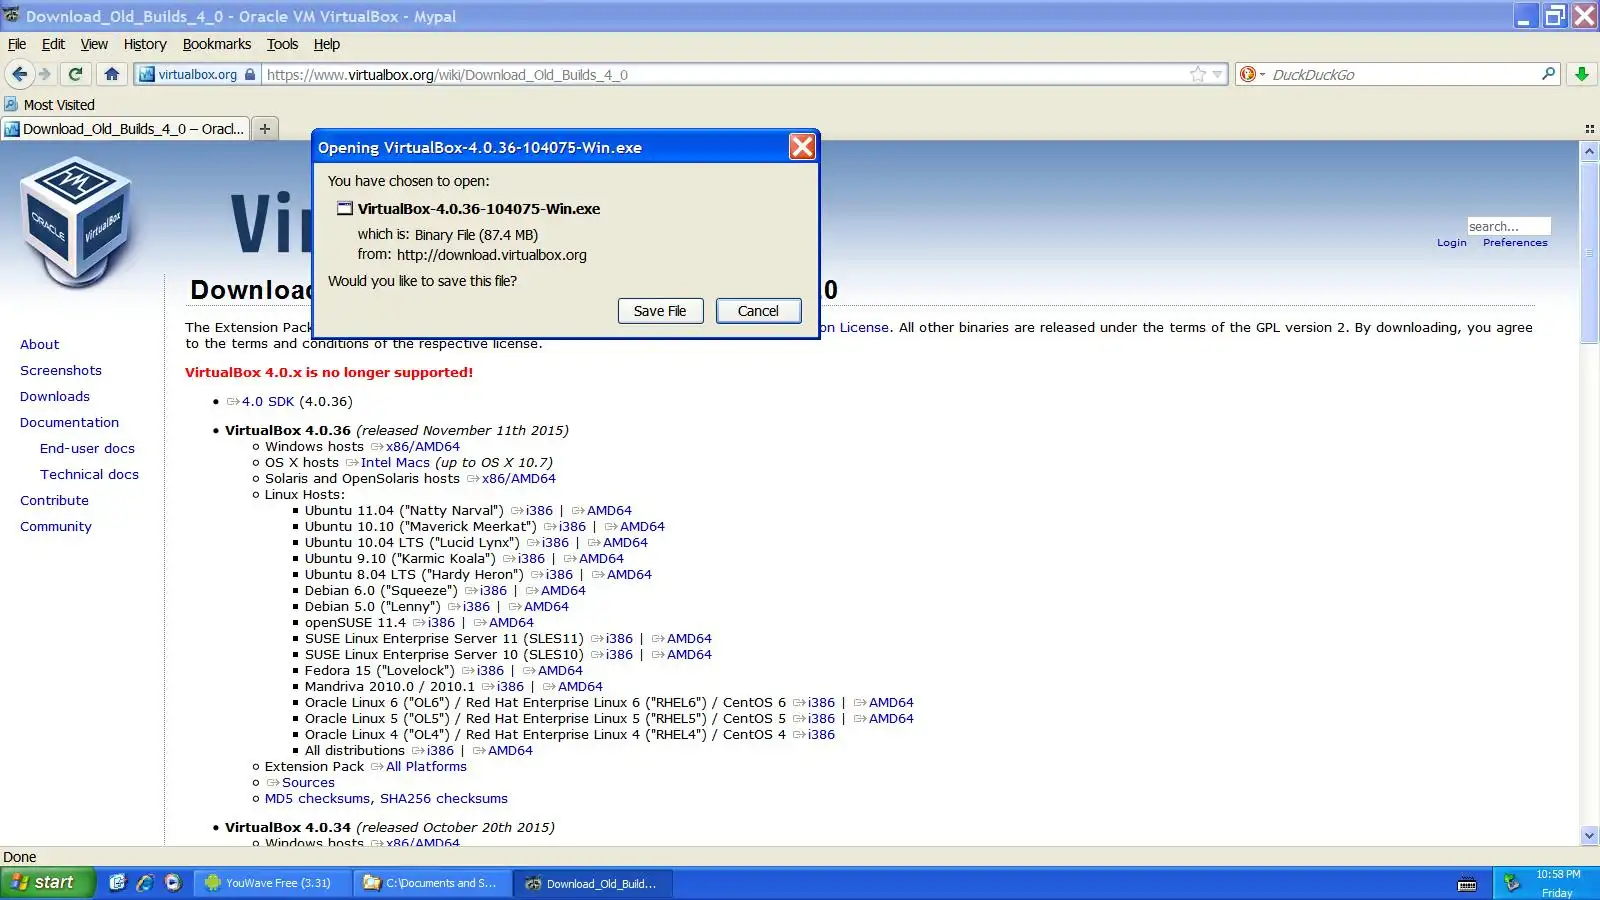Go to the browser home page
This screenshot has width=1600, height=900.
(x=112, y=74)
